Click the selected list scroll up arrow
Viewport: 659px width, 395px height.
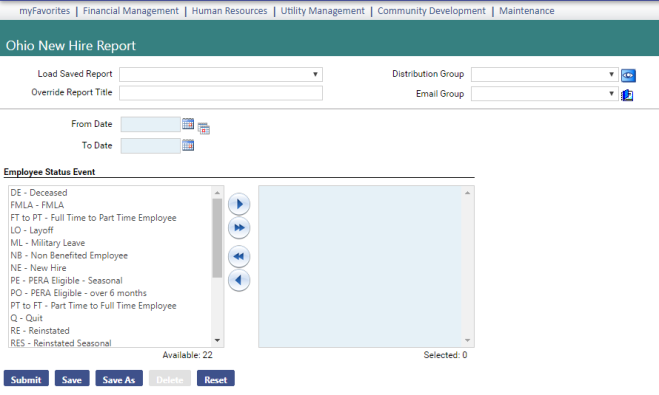click(467, 193)
